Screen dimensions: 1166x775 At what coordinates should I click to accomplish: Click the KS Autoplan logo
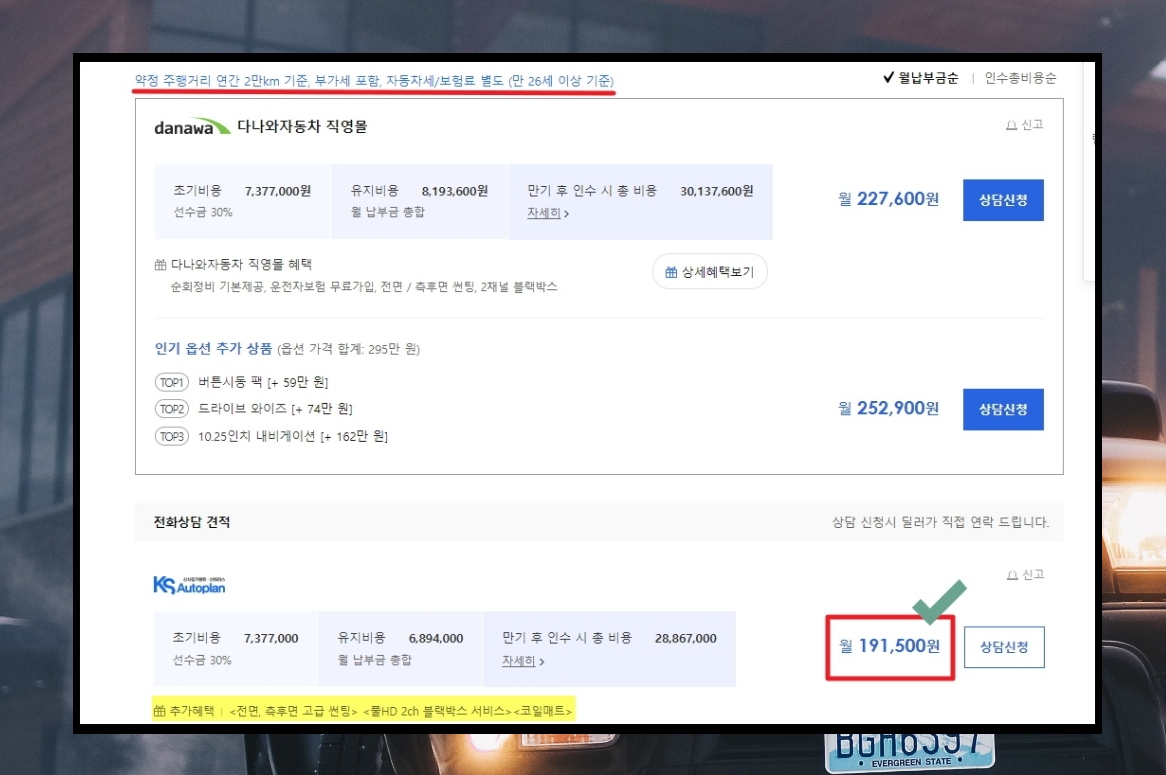point(189,585)
